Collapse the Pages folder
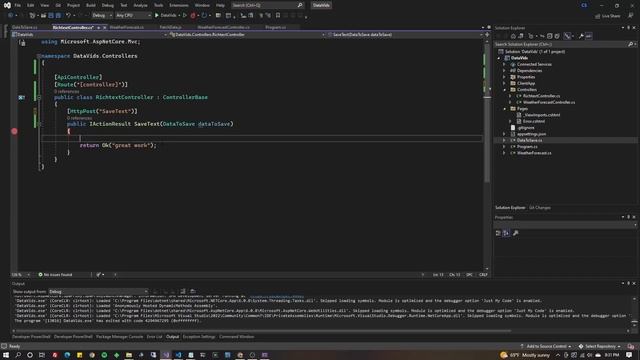The image size is (640, 360). (504, 109)
